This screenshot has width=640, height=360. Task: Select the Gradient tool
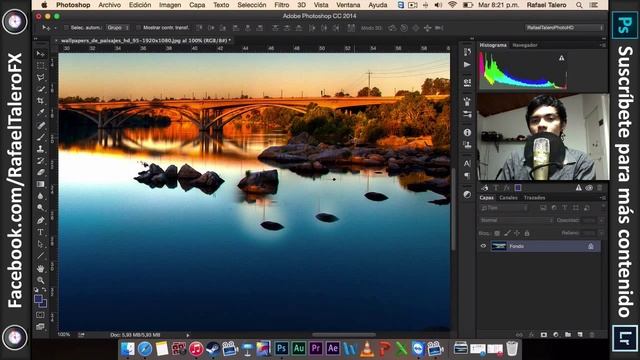coord(40,184)
